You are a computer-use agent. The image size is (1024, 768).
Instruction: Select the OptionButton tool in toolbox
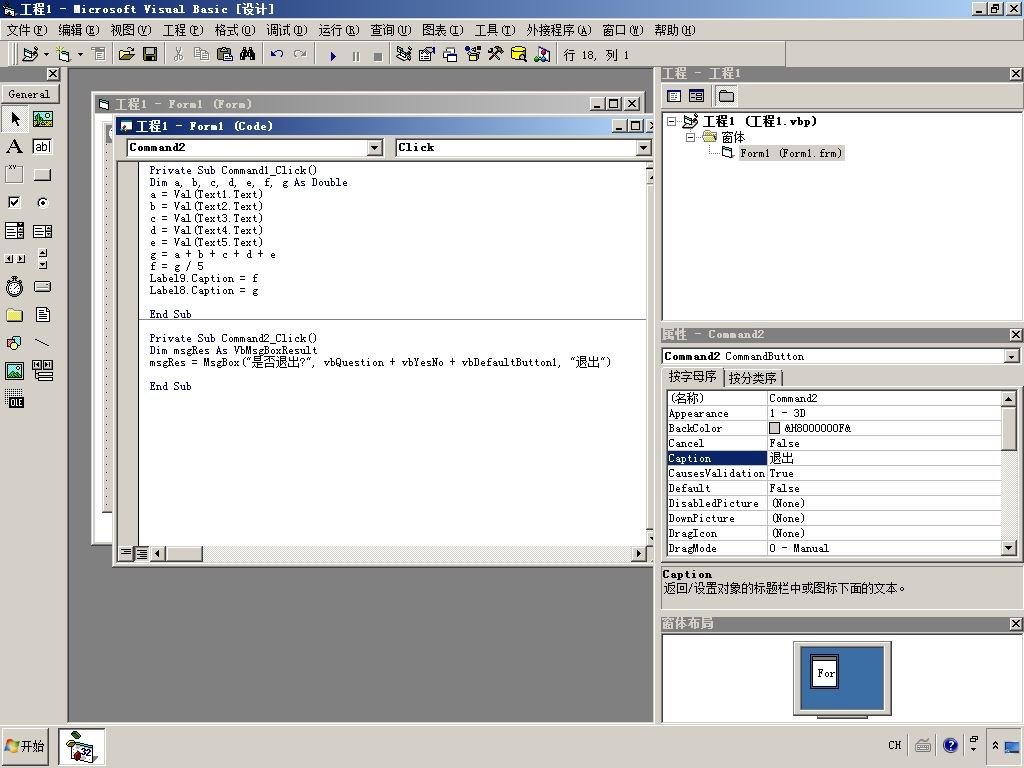[42, 202]
